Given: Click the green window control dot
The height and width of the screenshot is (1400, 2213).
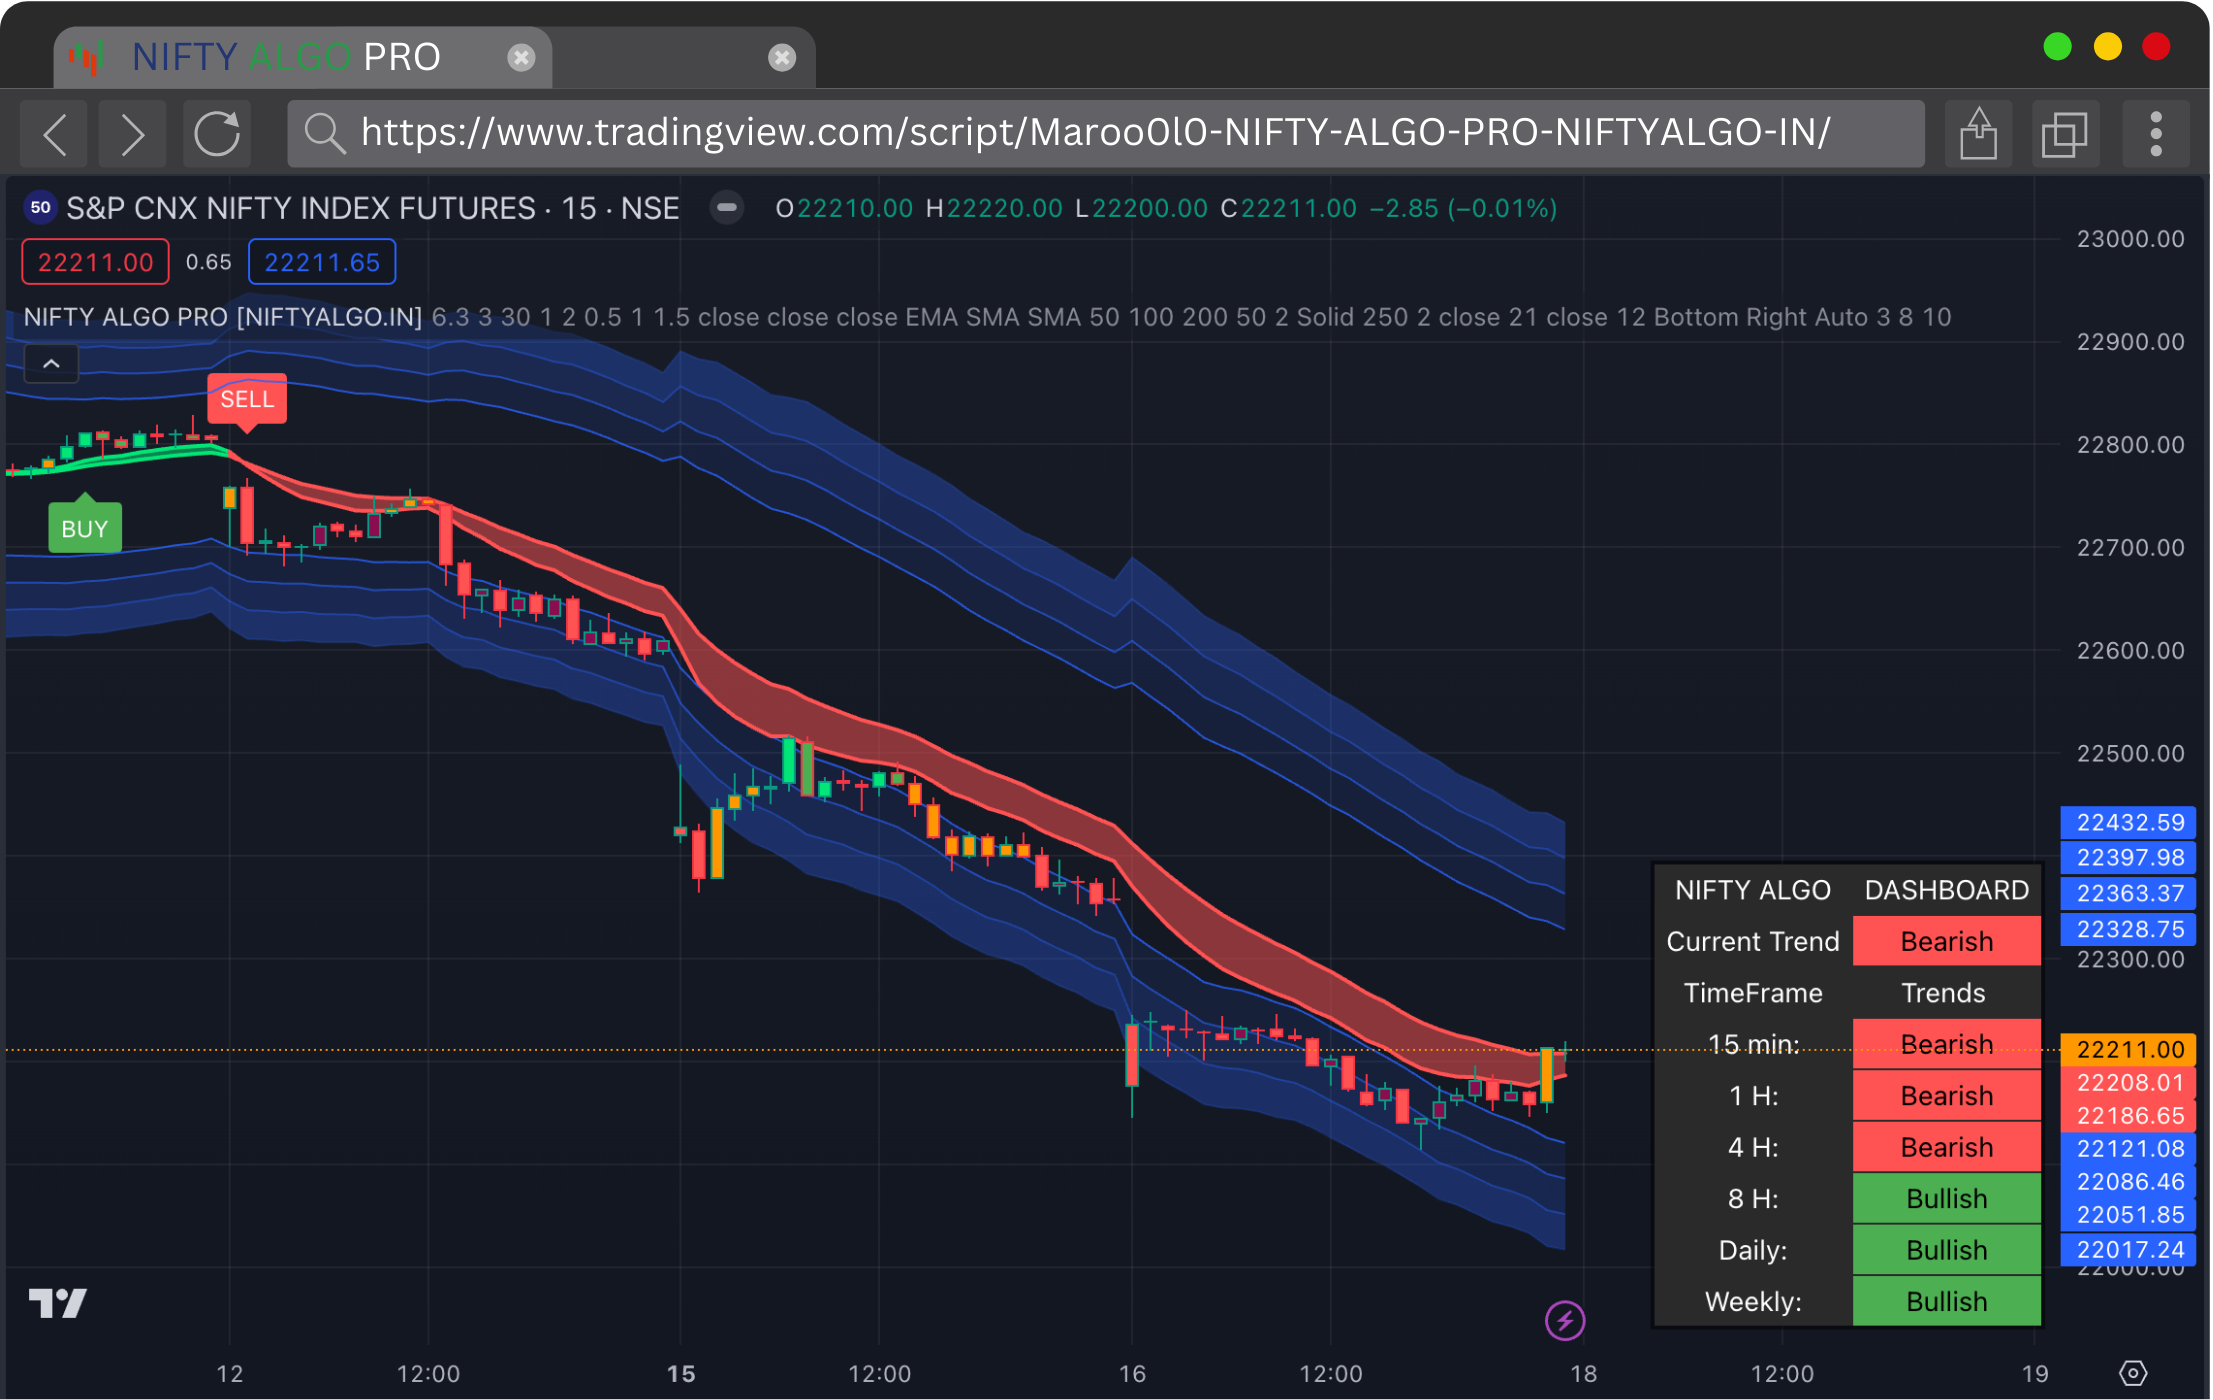Looking at the screenshot, I should pyautogui.click(x=2058, y=47).
